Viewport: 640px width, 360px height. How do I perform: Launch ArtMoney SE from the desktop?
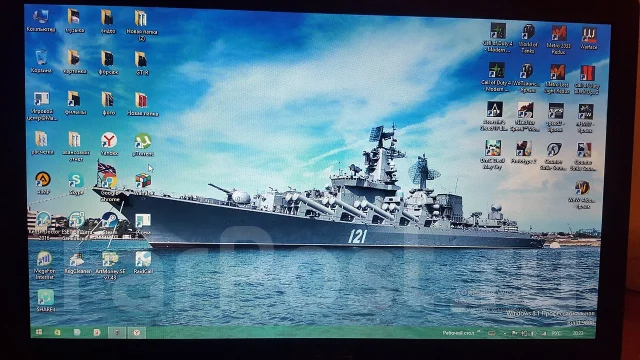coord(110,266)
